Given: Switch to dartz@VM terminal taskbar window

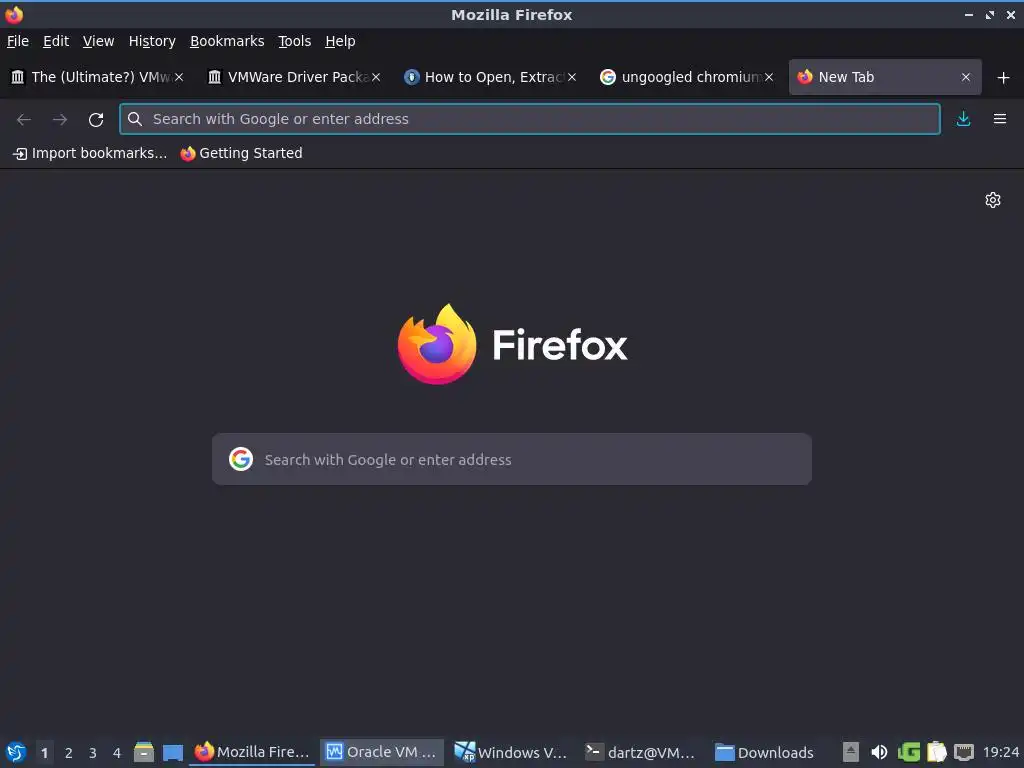Looking at the screenshot, I should click(x=641, y=752).
